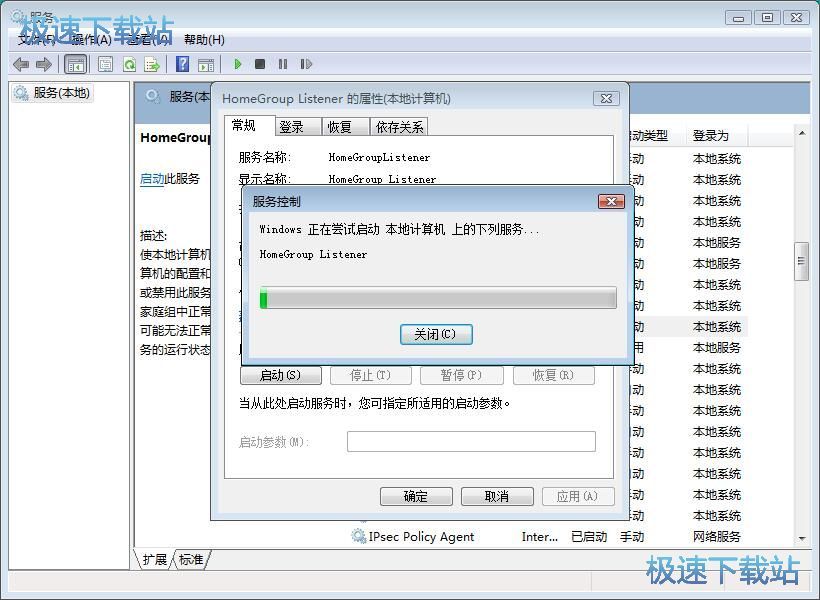Click the 停止(T) button
Viewport: 820px width, 600px height.
(370, 375)
